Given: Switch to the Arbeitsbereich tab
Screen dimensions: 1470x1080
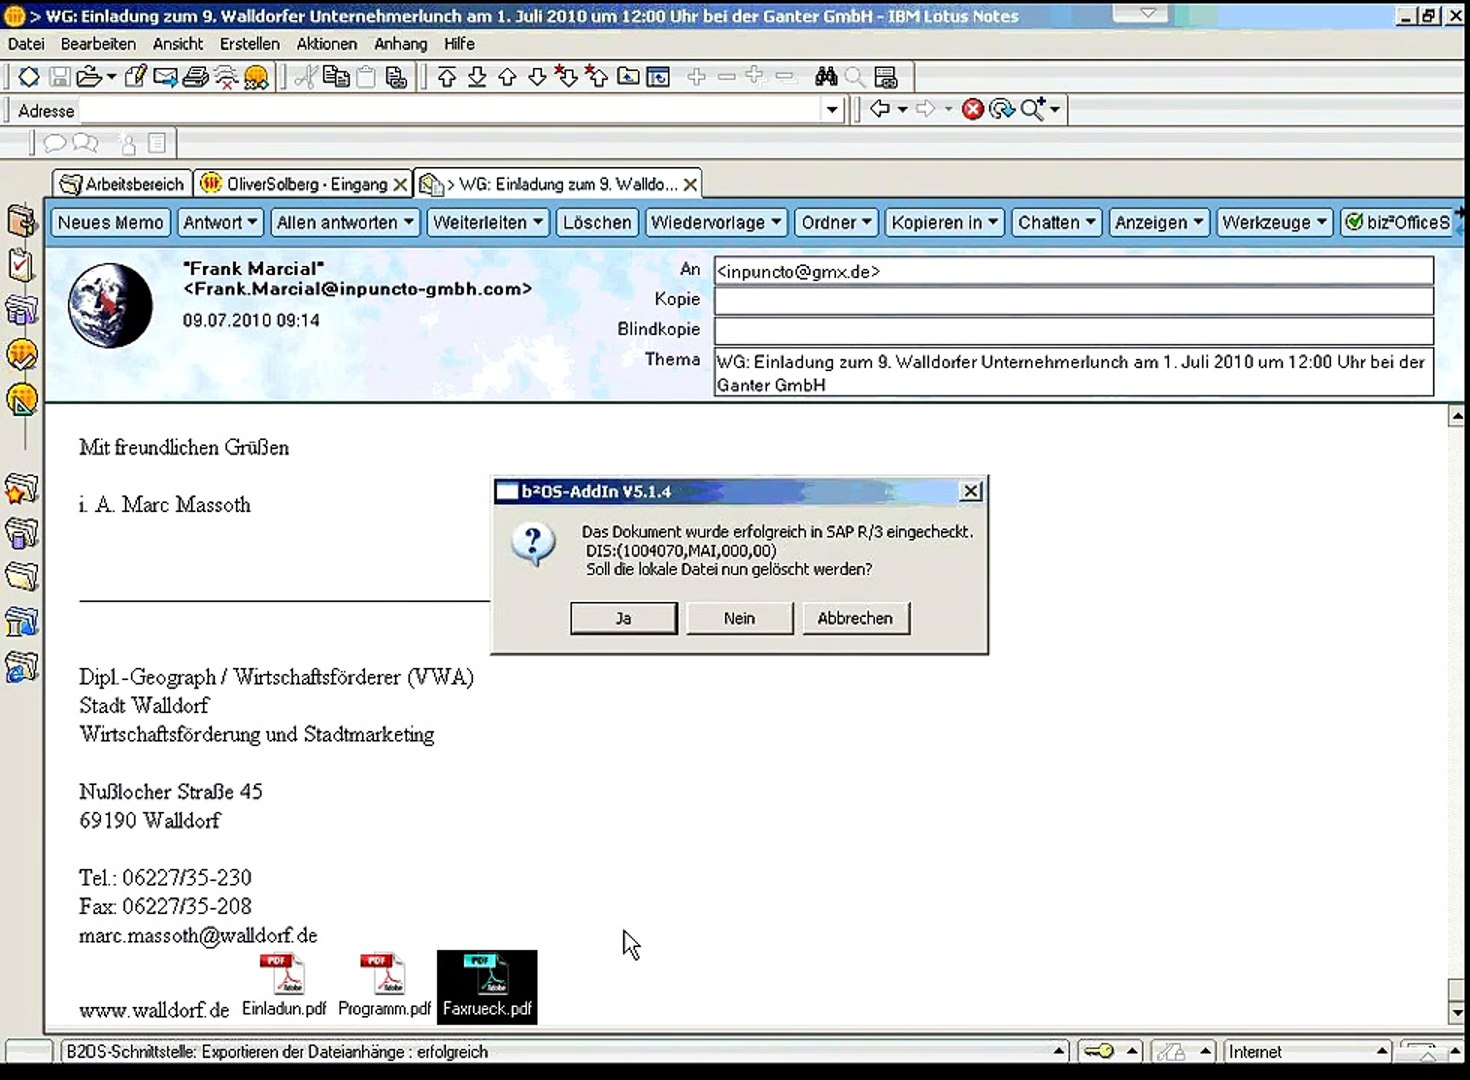Looking at the screenshot, I should click(122, 184).
